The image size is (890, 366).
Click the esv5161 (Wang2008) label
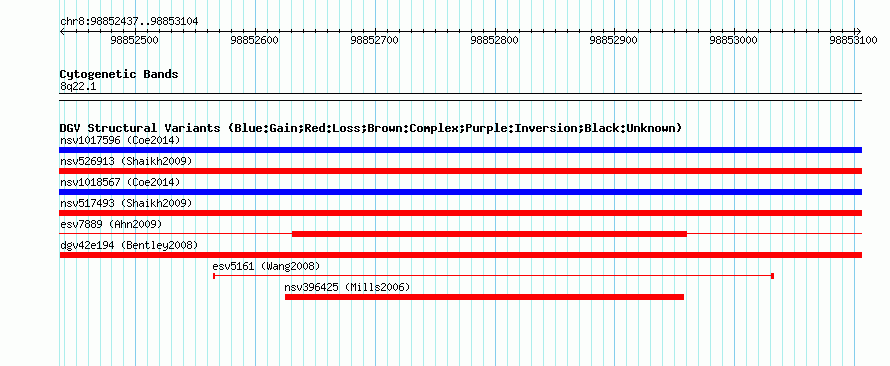[266, 266]
